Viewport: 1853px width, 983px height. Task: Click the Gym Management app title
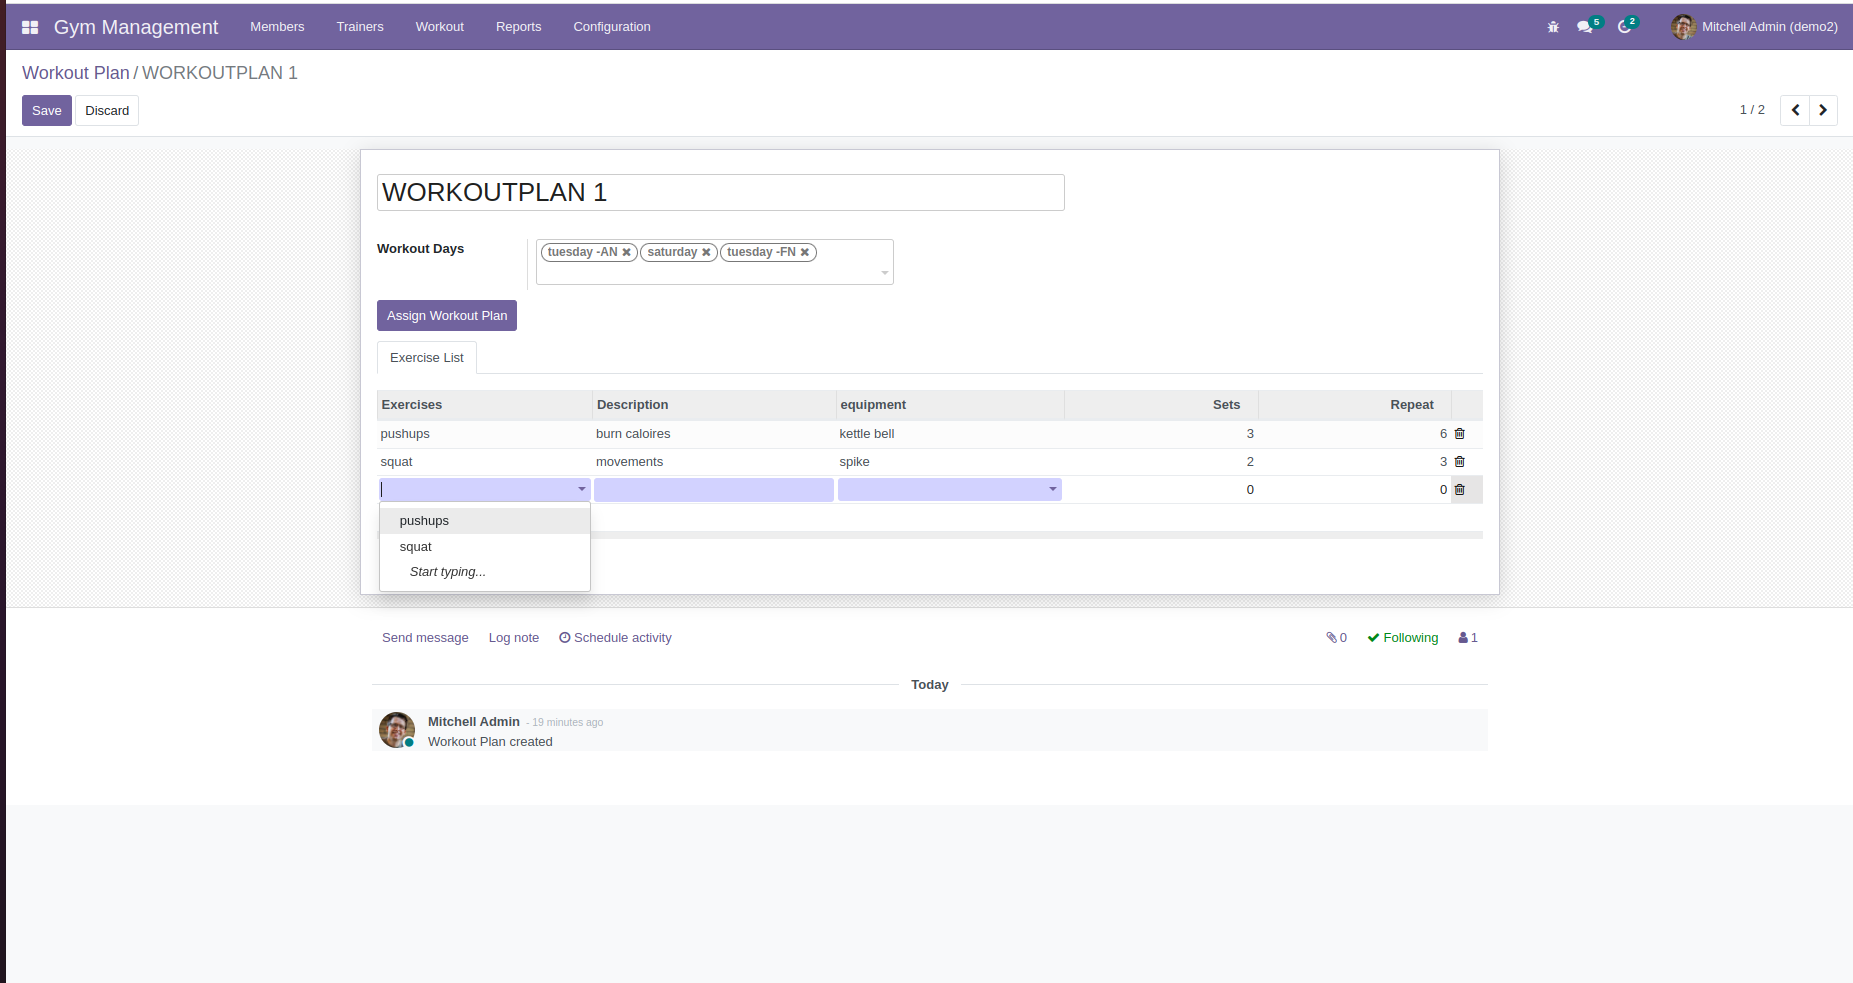pyautogui.click(x=136, y=27)
